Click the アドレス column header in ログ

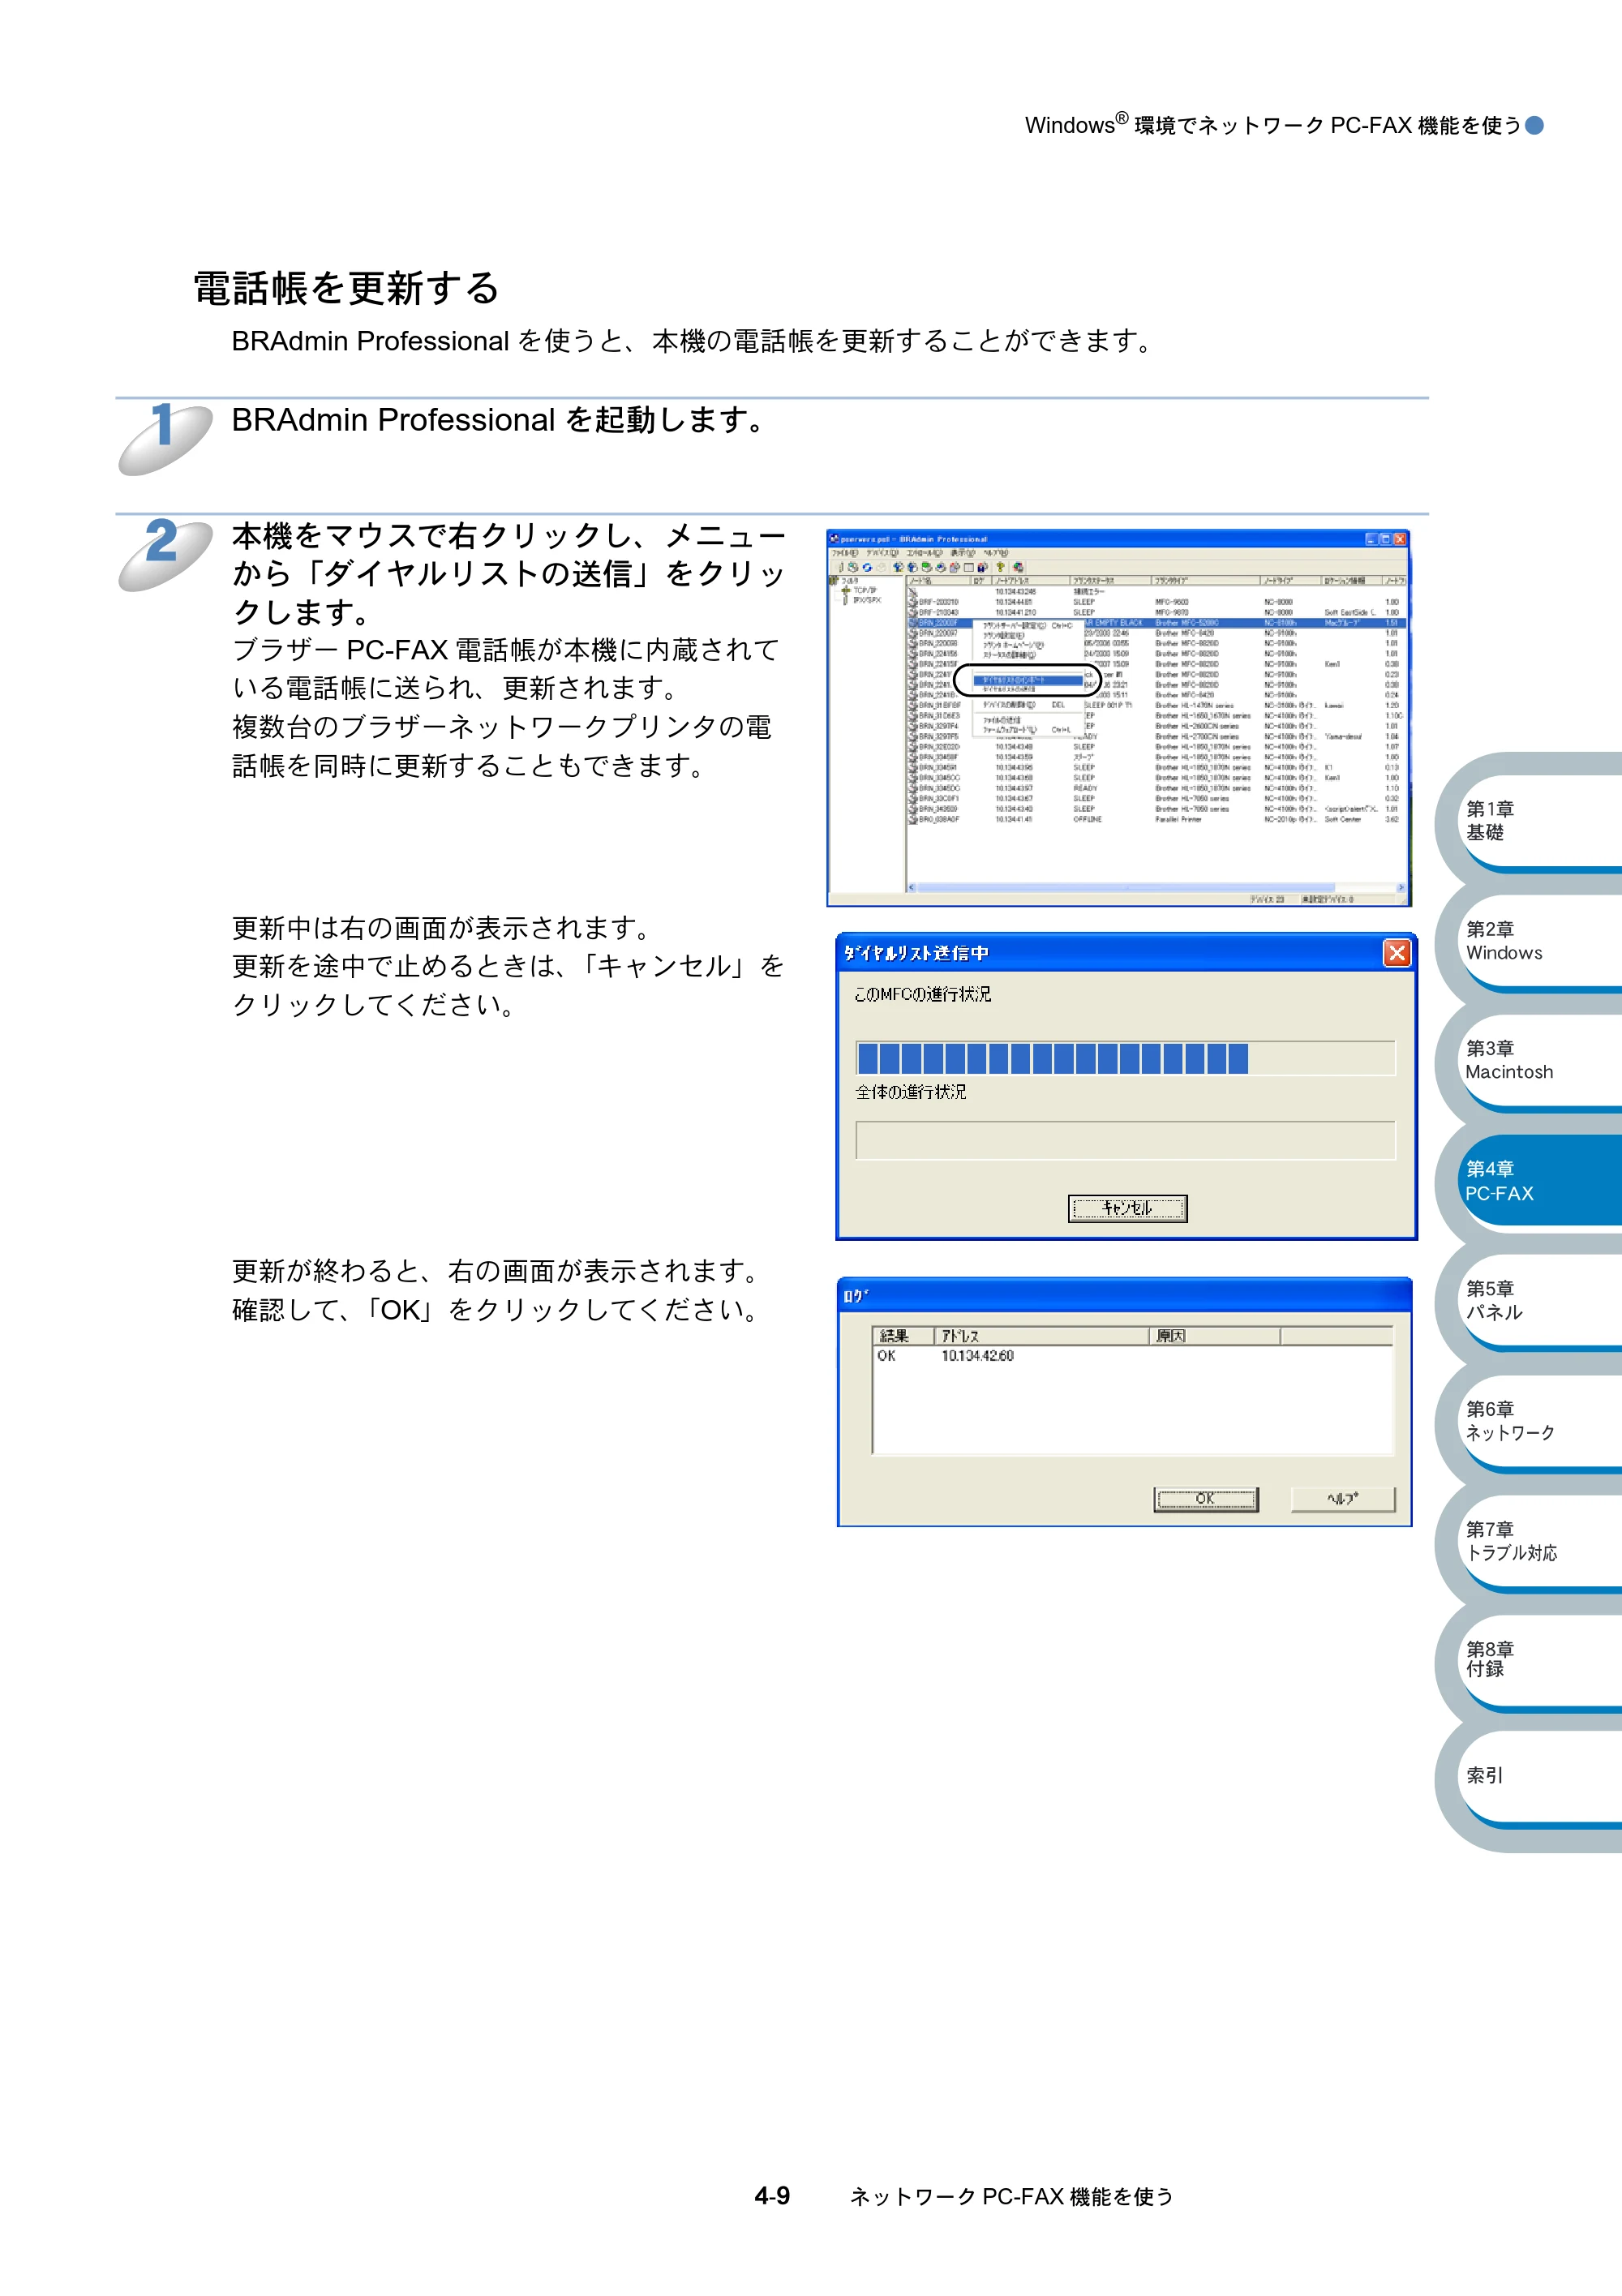[1041, 1336]
